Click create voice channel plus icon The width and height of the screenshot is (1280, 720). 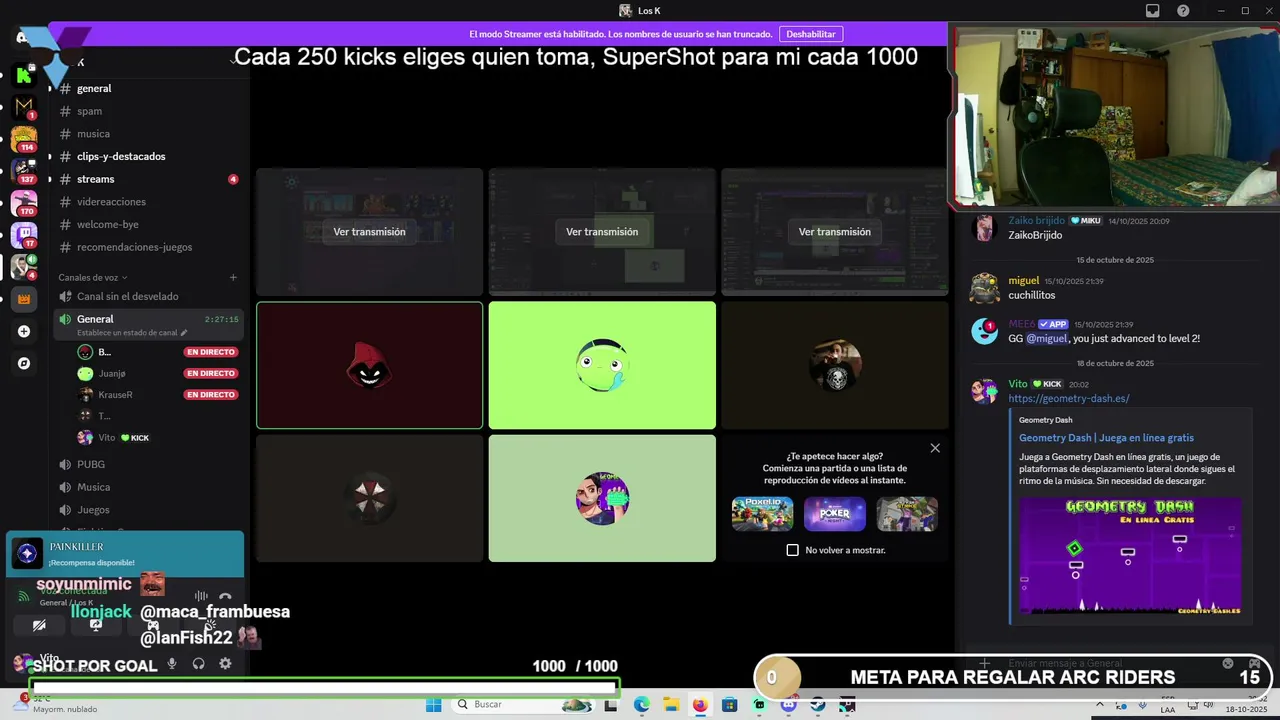pyautogui.click(x=233, y=277)
